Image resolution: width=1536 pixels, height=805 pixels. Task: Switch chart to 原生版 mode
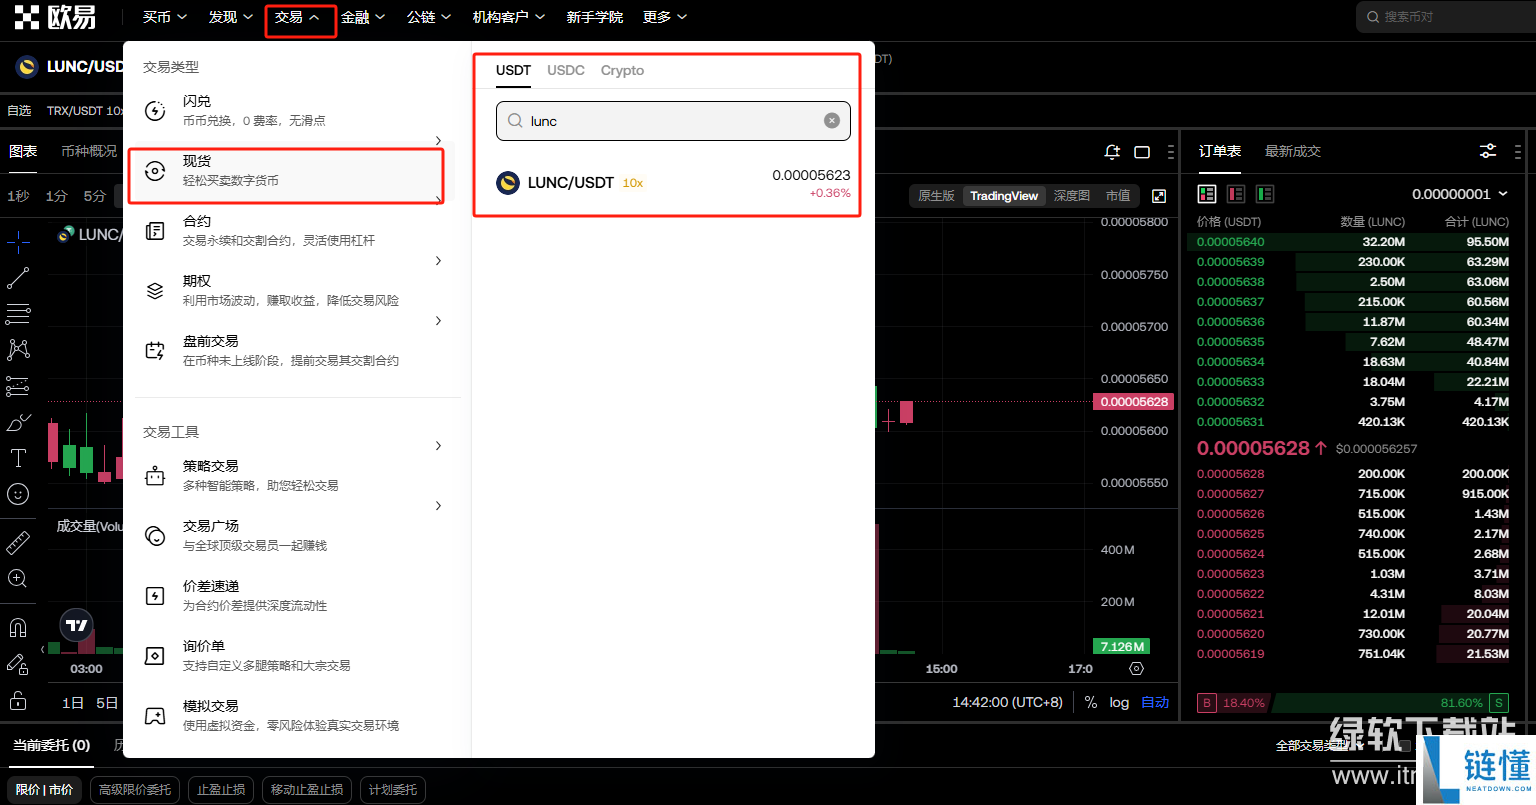(936, 196)
